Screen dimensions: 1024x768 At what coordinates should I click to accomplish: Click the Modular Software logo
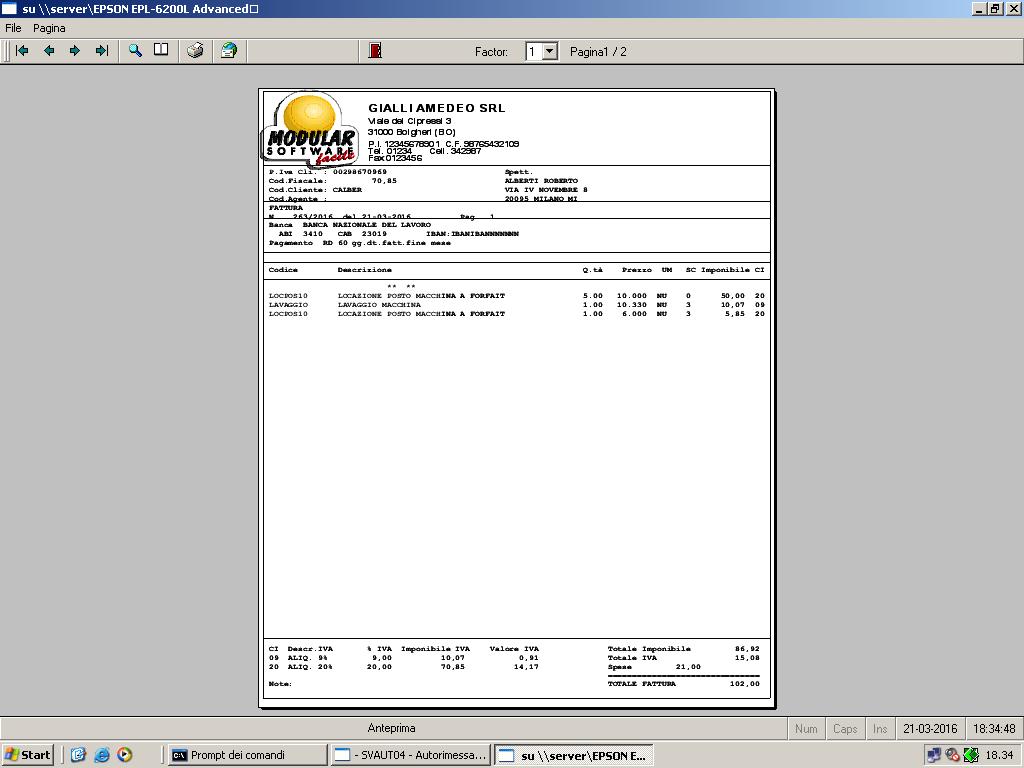(310, 129)
